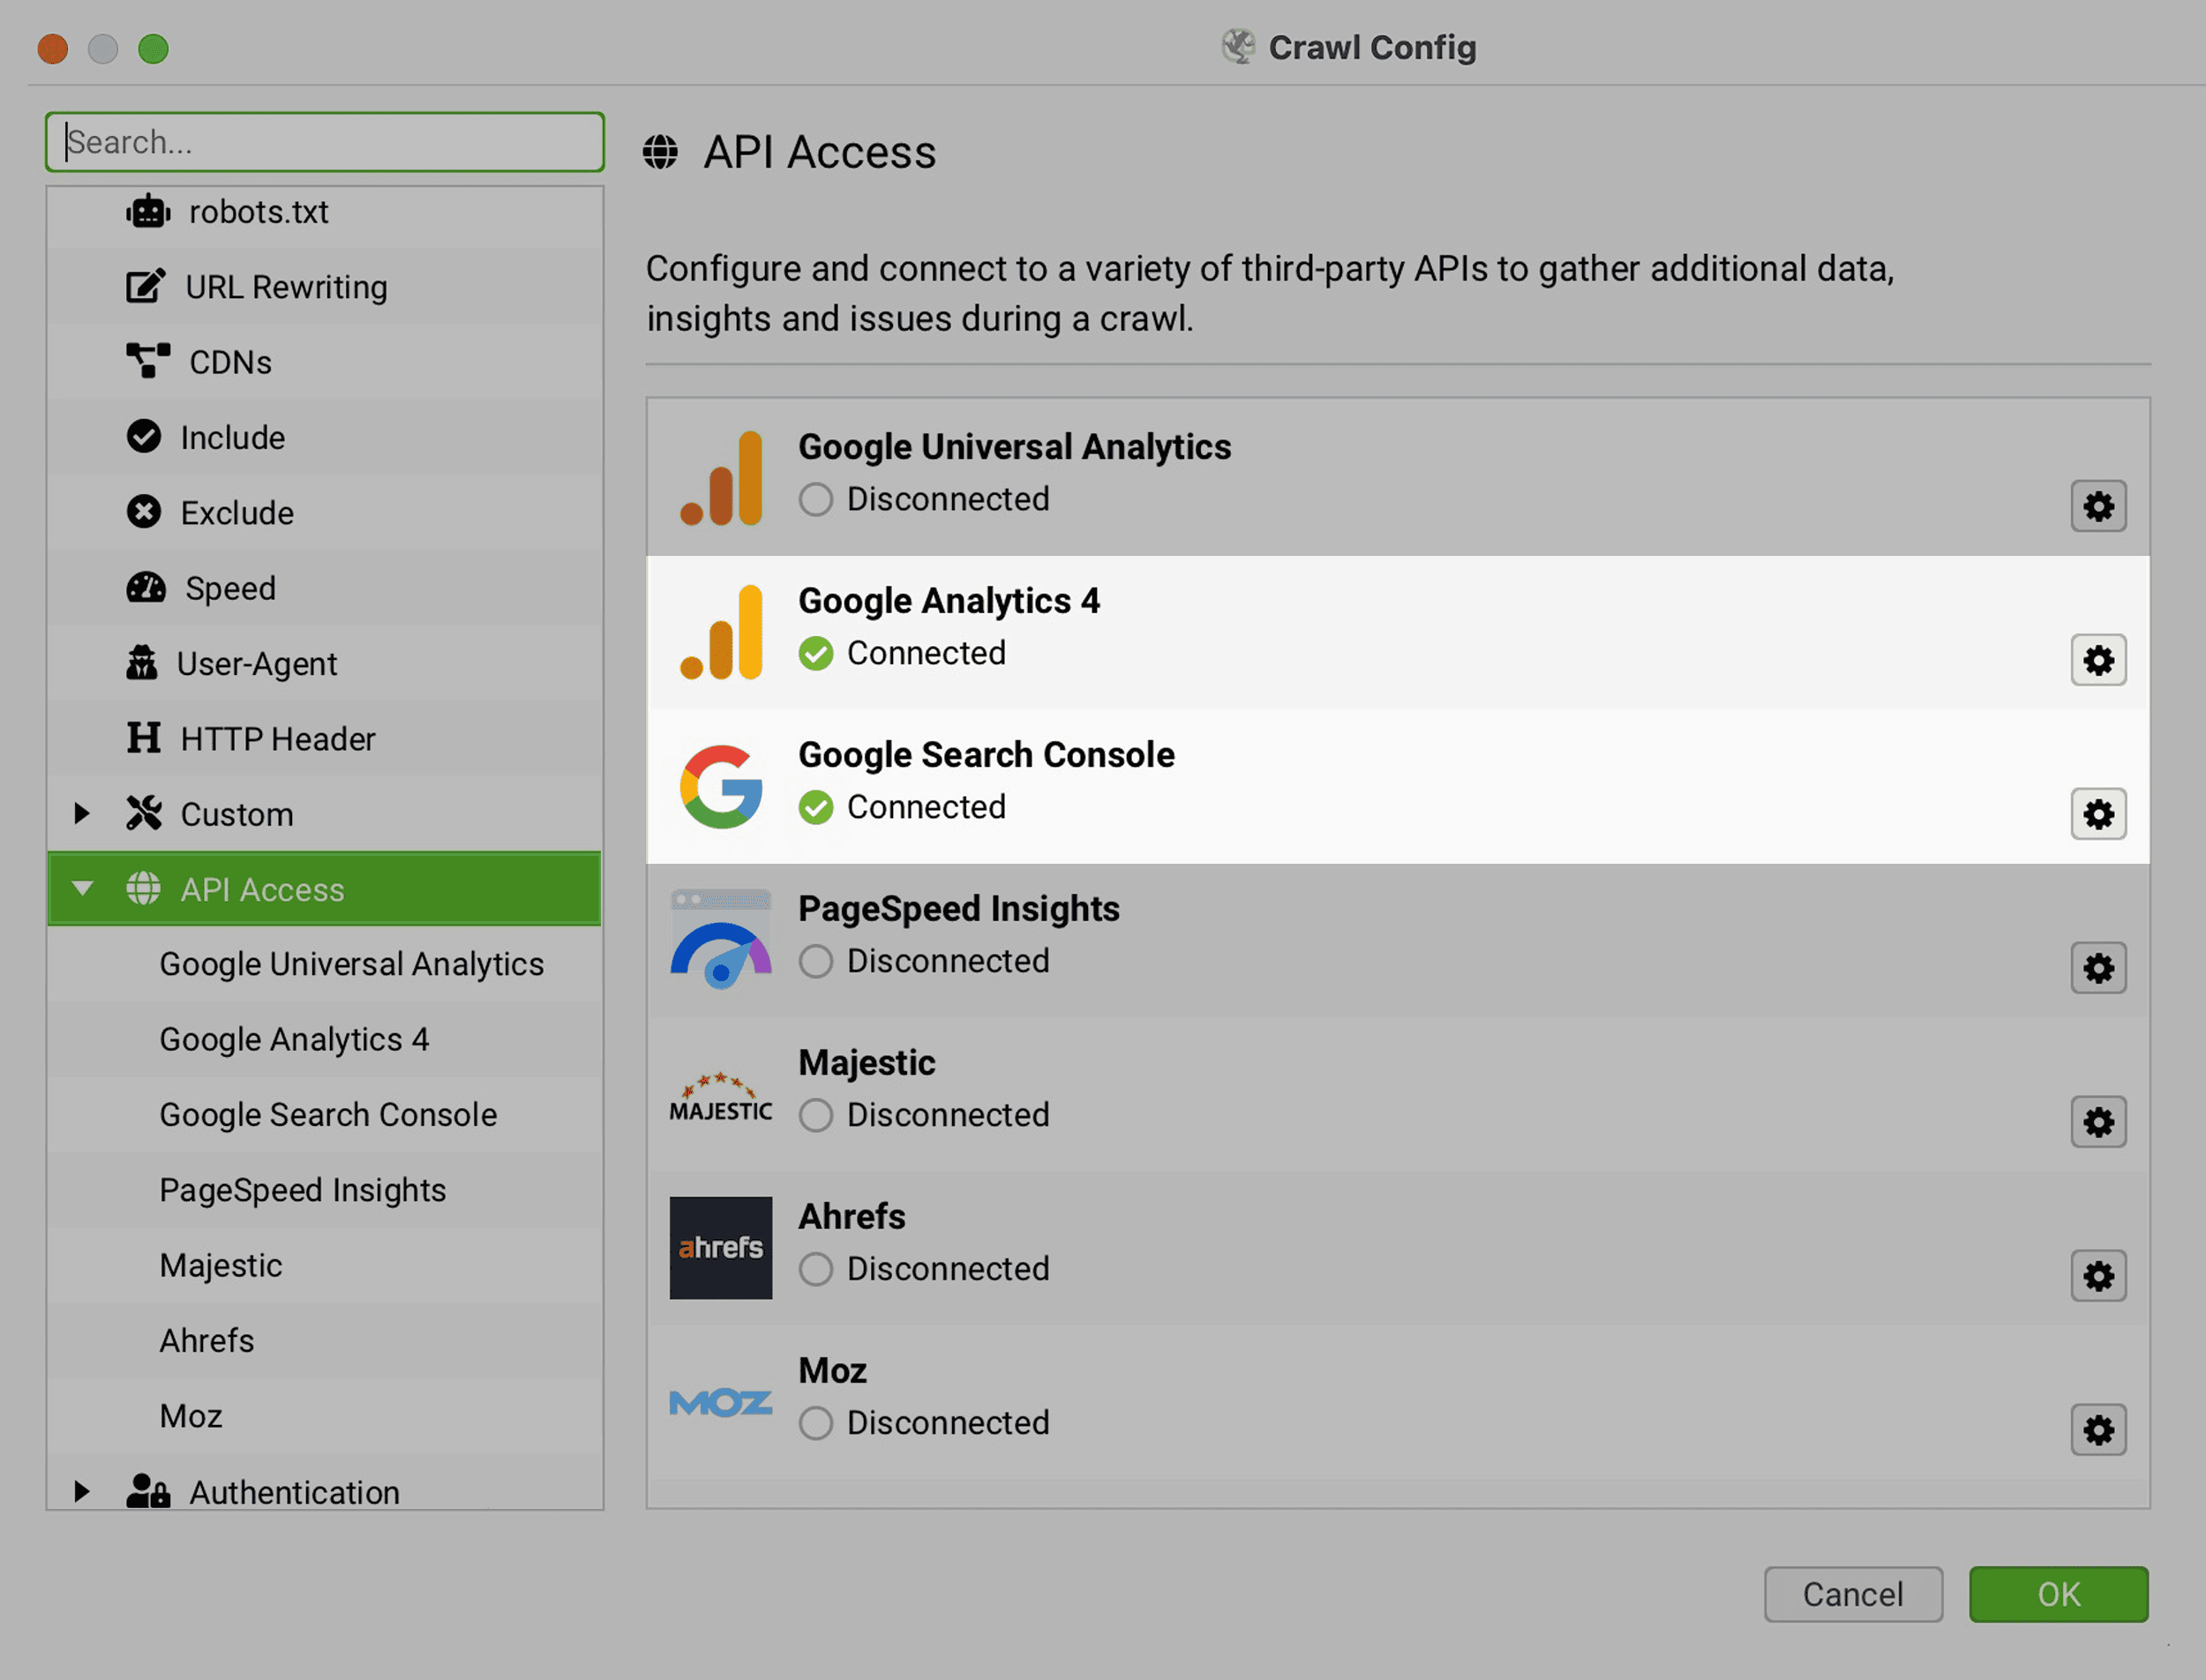Open settings gear for PageSpeed Insights
Screen dimensions: 2206x1680
click(2098, 968)
